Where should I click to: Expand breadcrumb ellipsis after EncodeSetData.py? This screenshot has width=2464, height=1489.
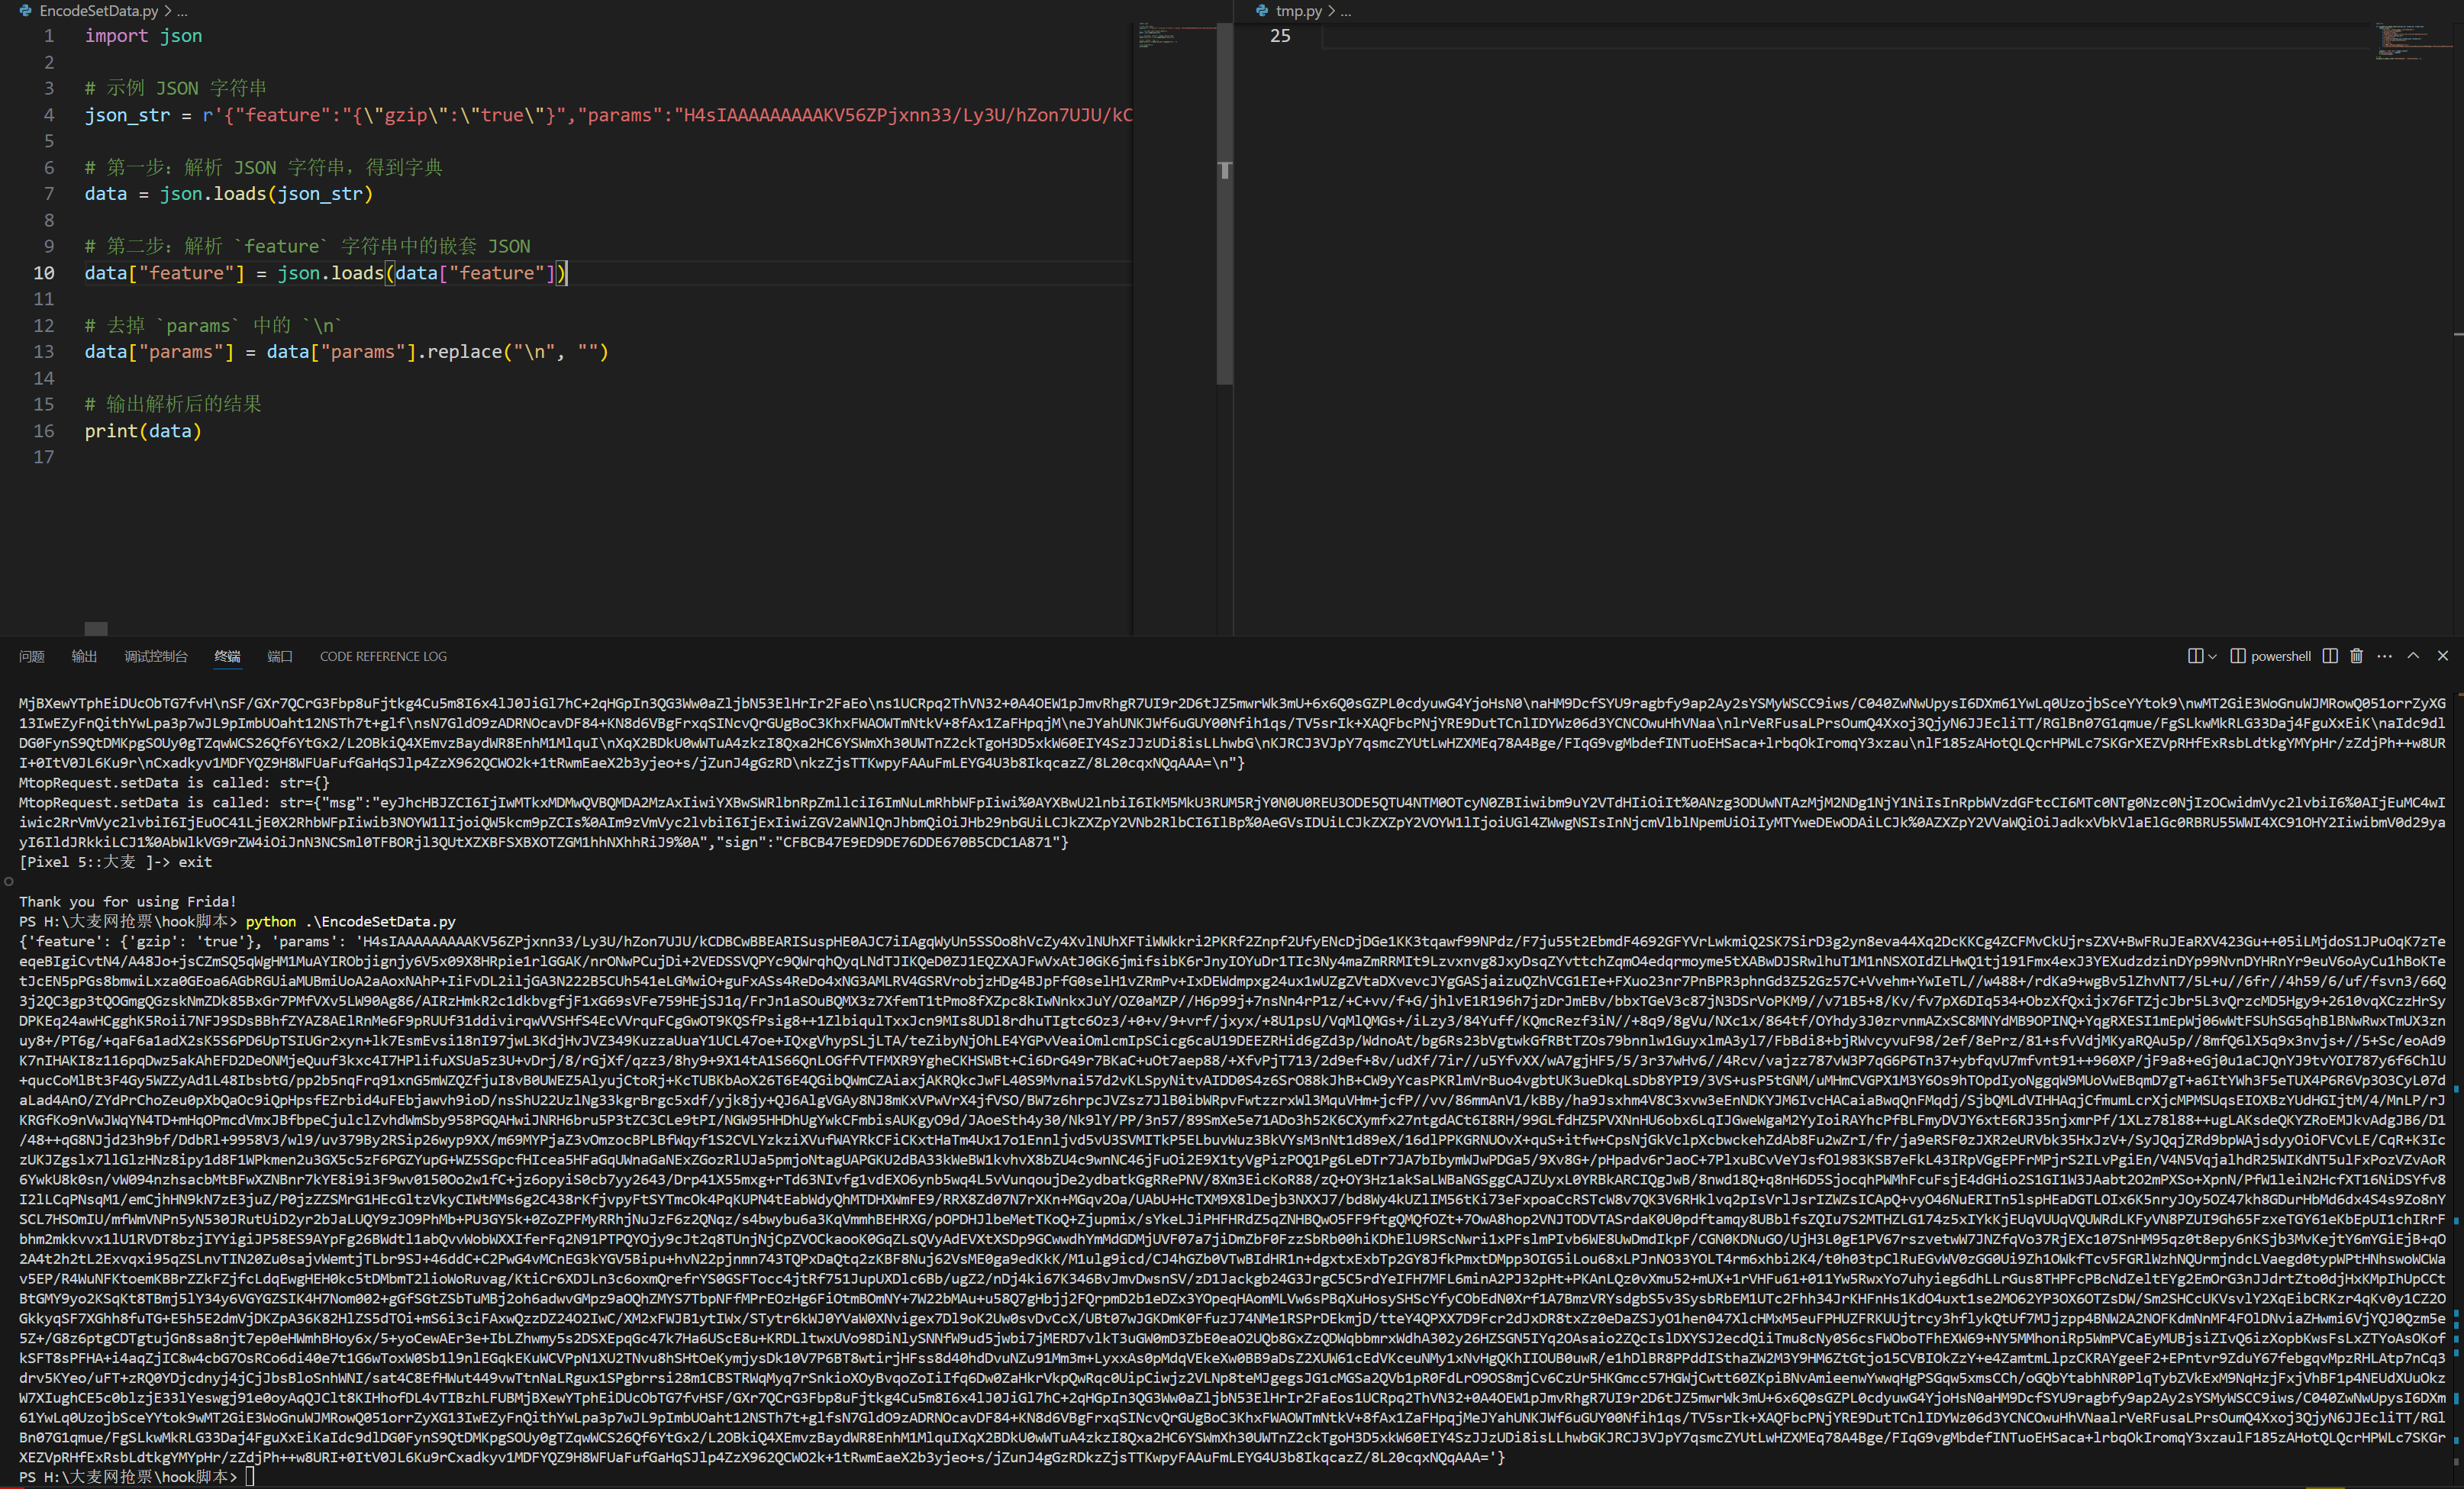[x=181, y=11]
